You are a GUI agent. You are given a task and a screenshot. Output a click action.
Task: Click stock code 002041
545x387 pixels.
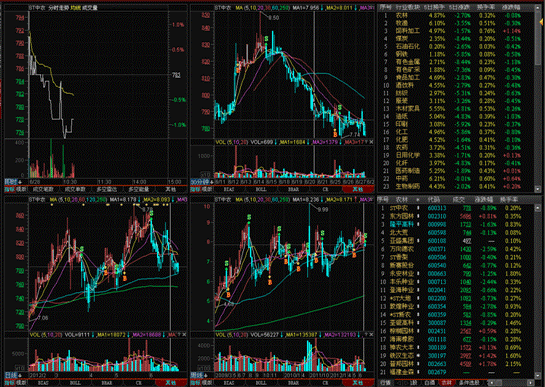tap(437, 290)
